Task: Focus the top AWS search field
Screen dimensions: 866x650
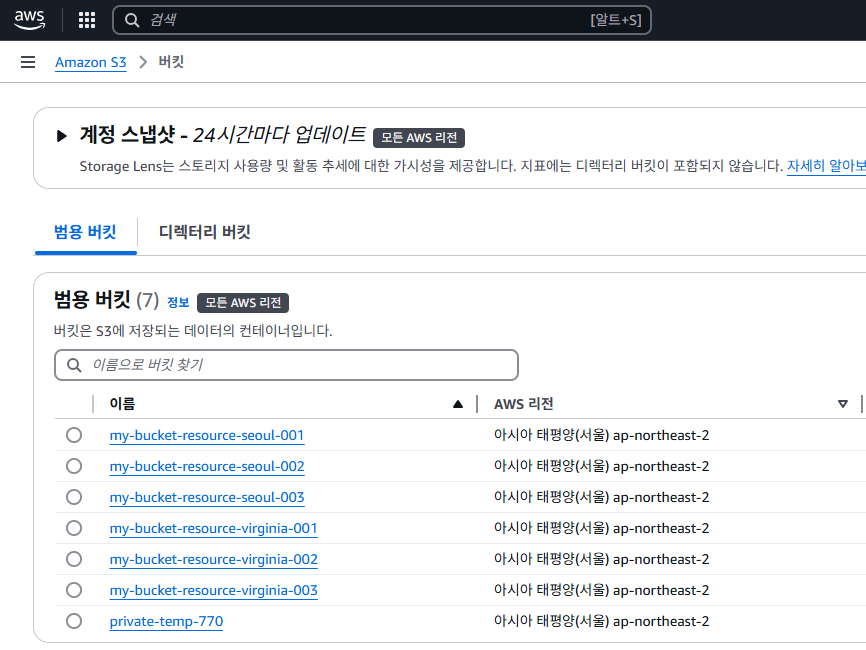Action: pyautogui.click(x=382, y=20)
